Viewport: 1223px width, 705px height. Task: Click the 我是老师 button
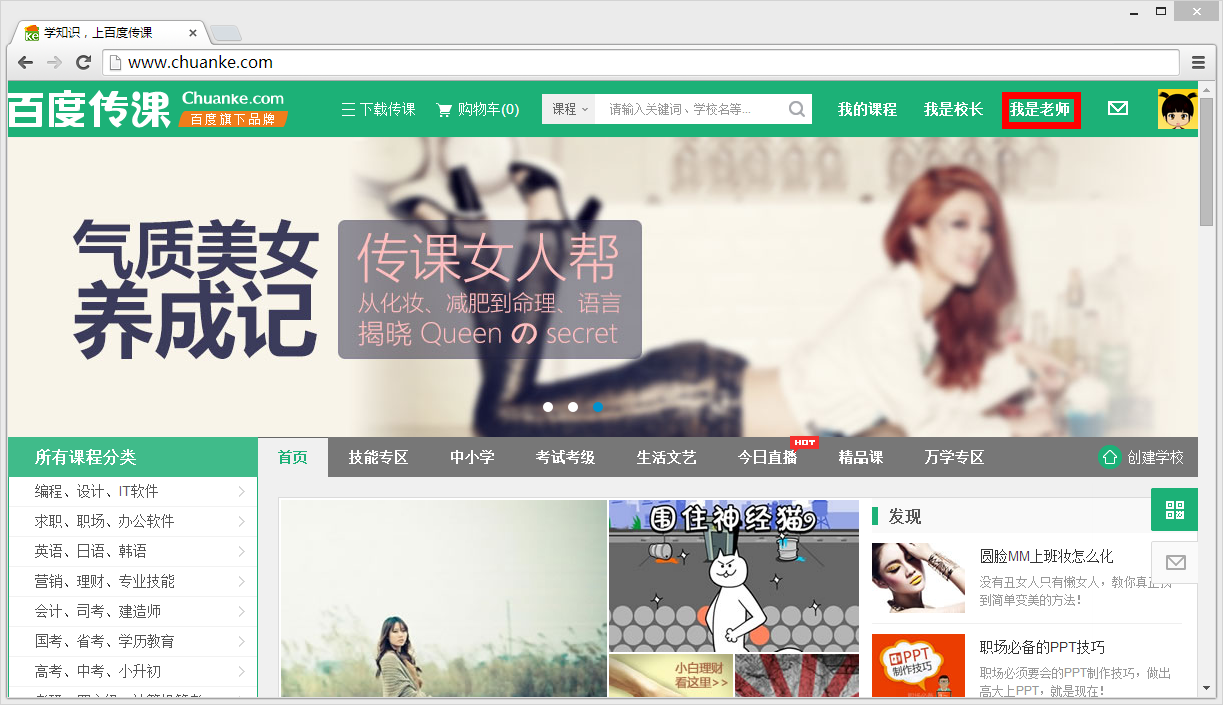coord(1040,109)
